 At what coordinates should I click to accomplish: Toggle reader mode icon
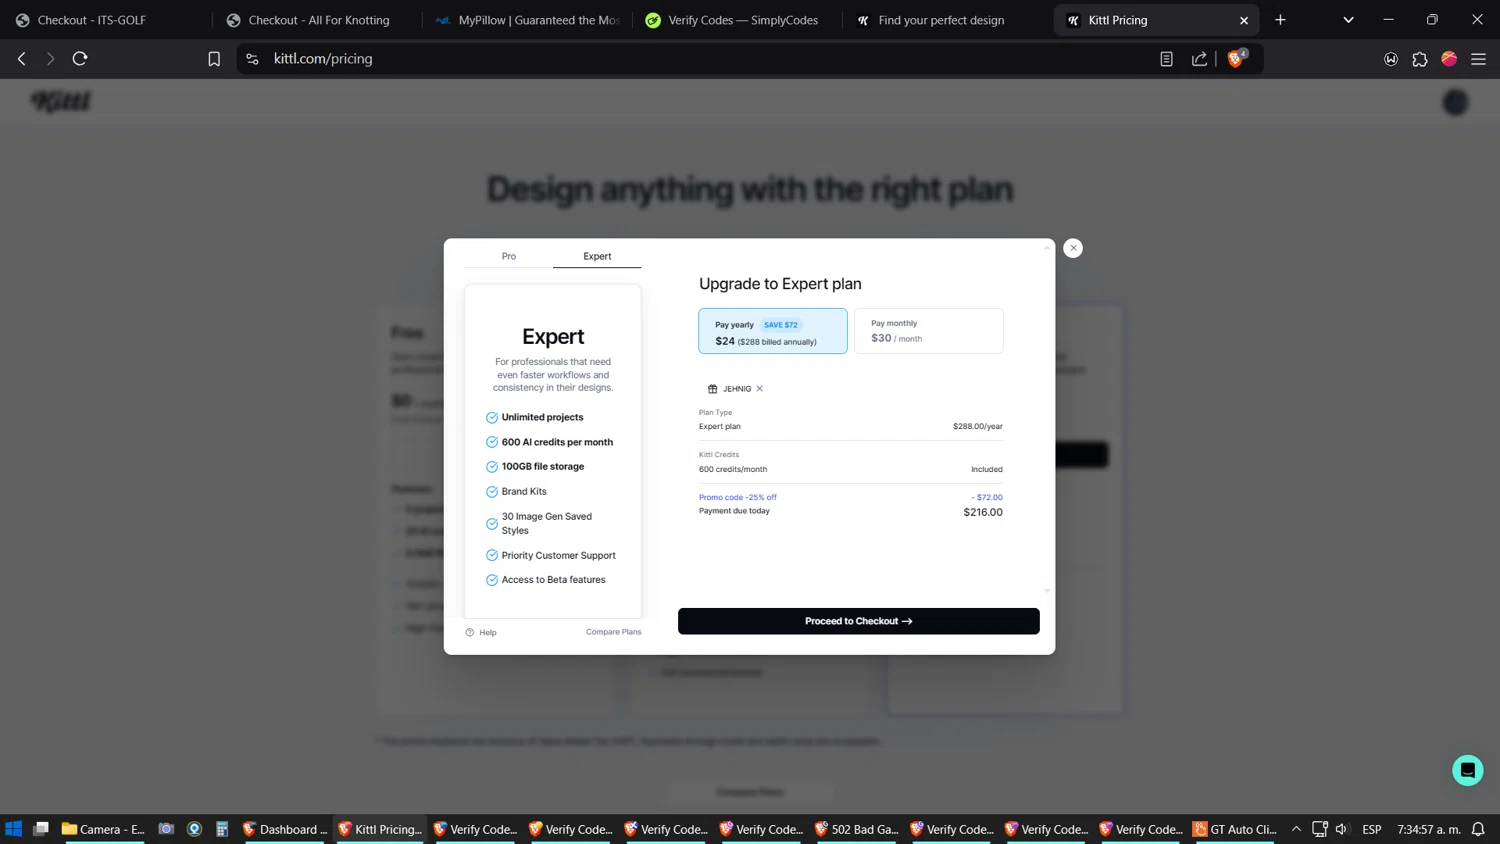[x=1166, y=59]
